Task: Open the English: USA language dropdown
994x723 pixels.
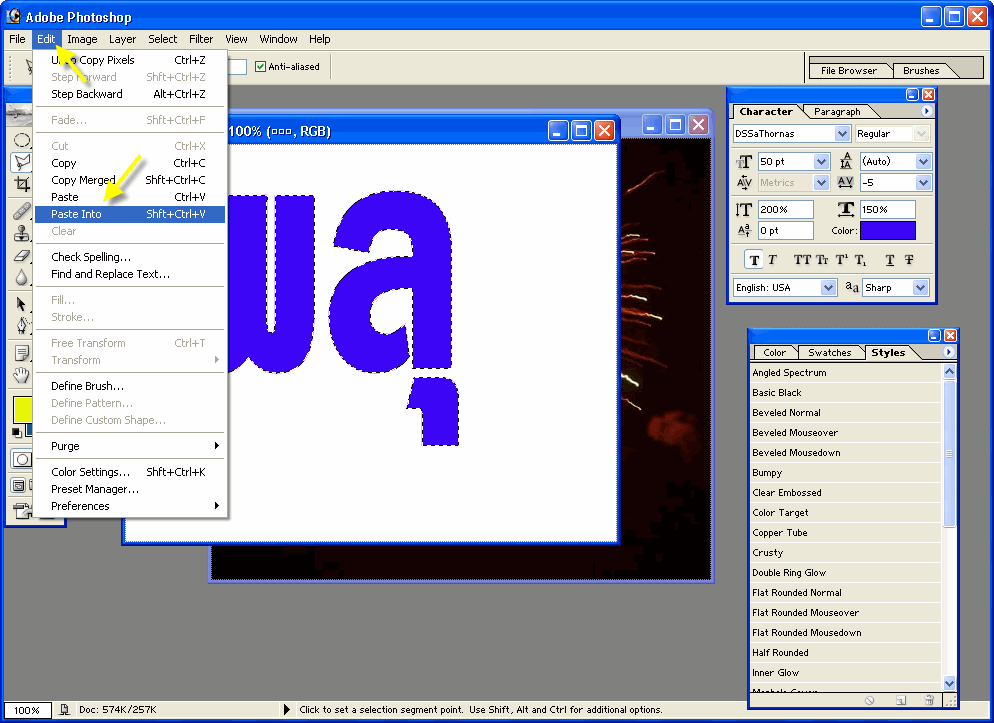Action: 828,288
